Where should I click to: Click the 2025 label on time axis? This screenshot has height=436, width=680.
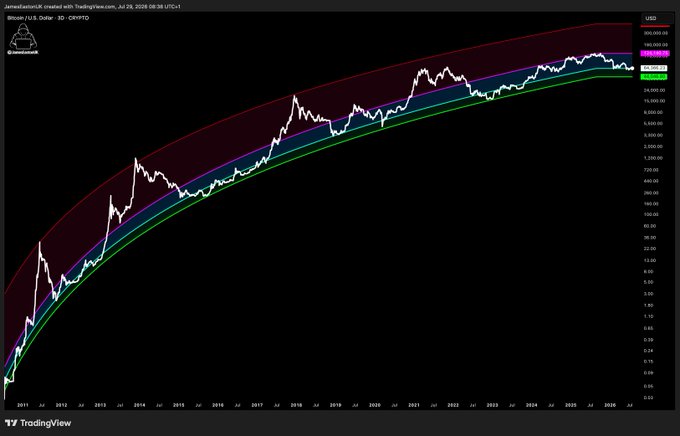coord(571,405)
